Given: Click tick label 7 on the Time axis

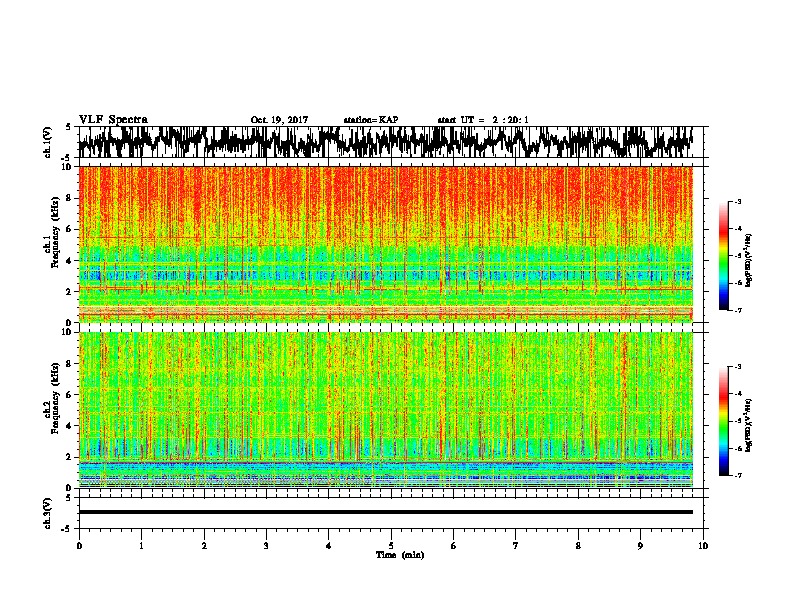Looking at the screenshot, I should point(516,546).
